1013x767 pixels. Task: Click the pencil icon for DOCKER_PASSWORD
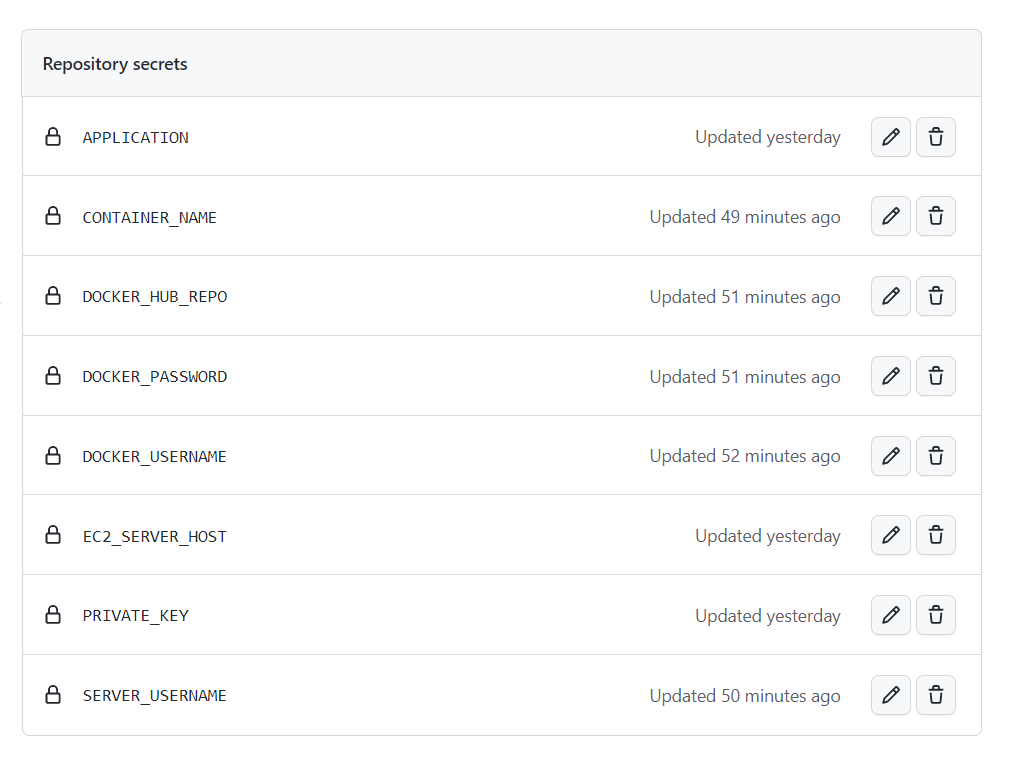[890, 376]
